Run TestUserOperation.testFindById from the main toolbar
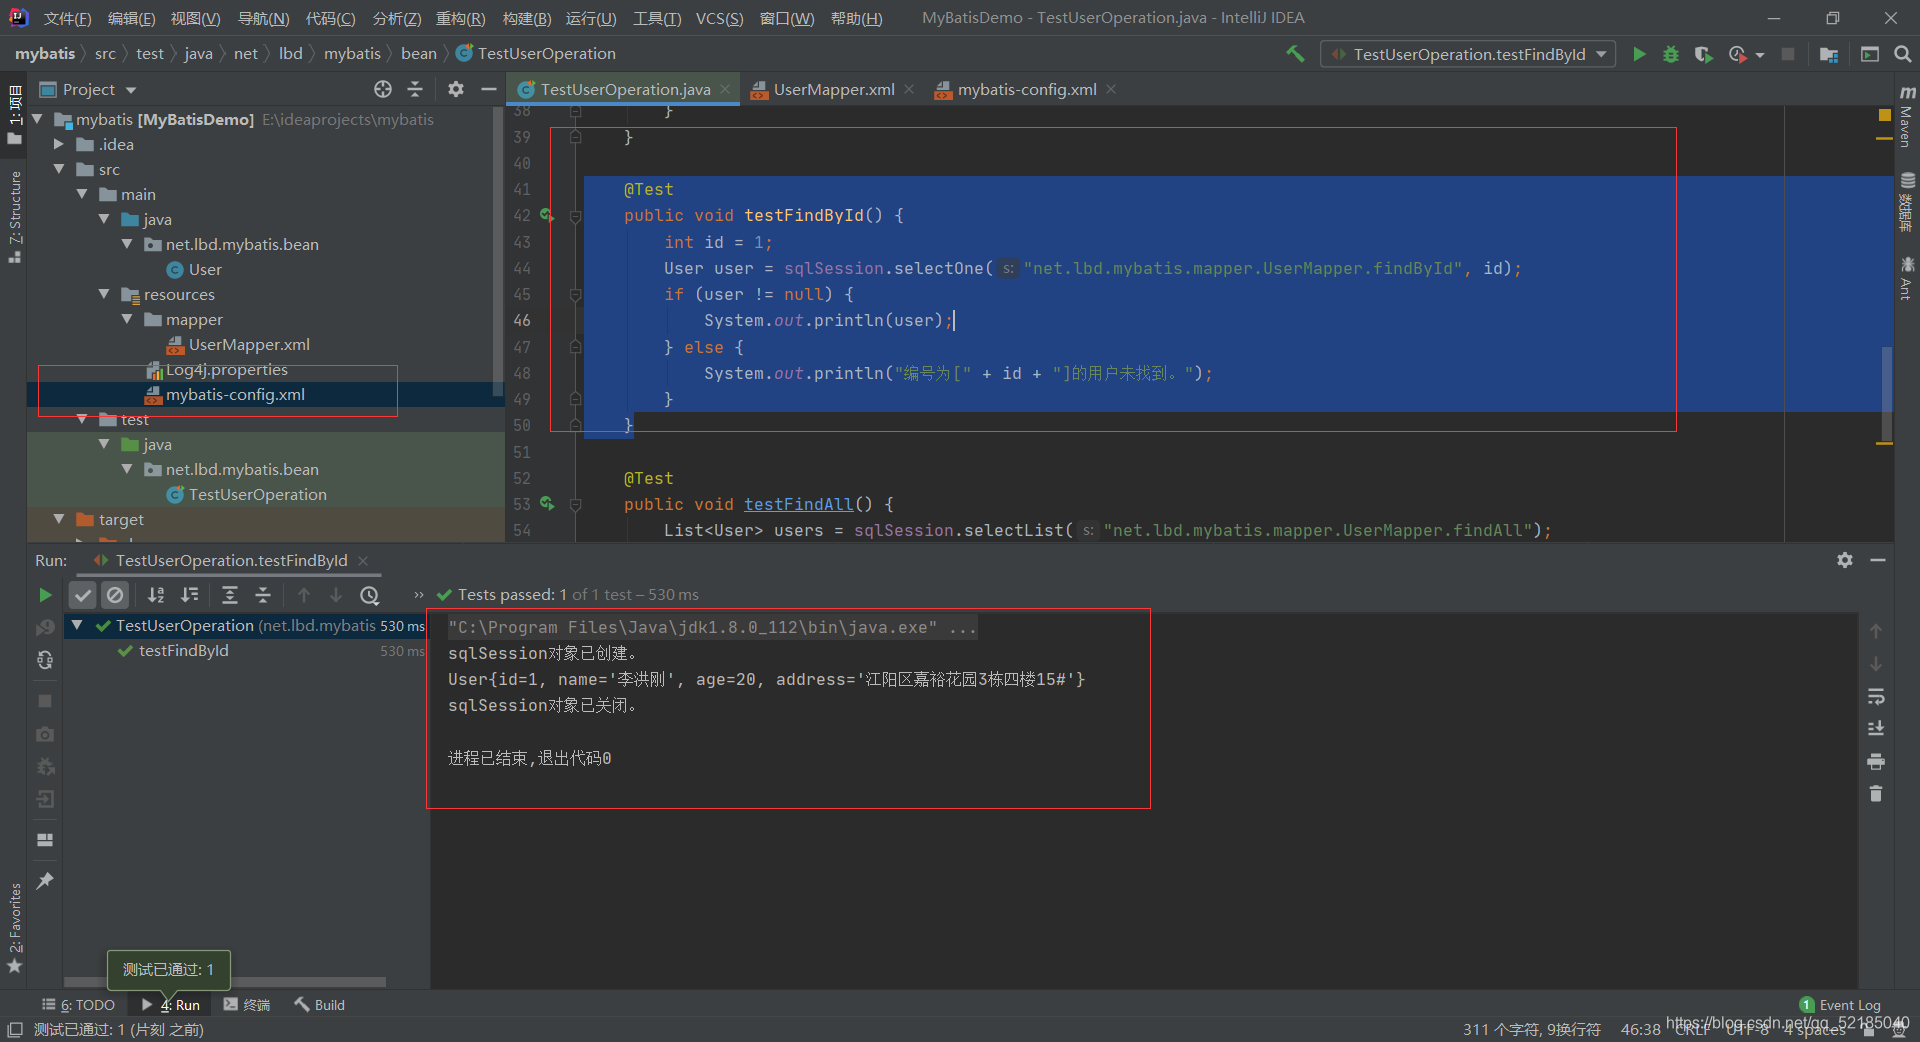The image size is (1920, 1042). (x=1639, y=54)
